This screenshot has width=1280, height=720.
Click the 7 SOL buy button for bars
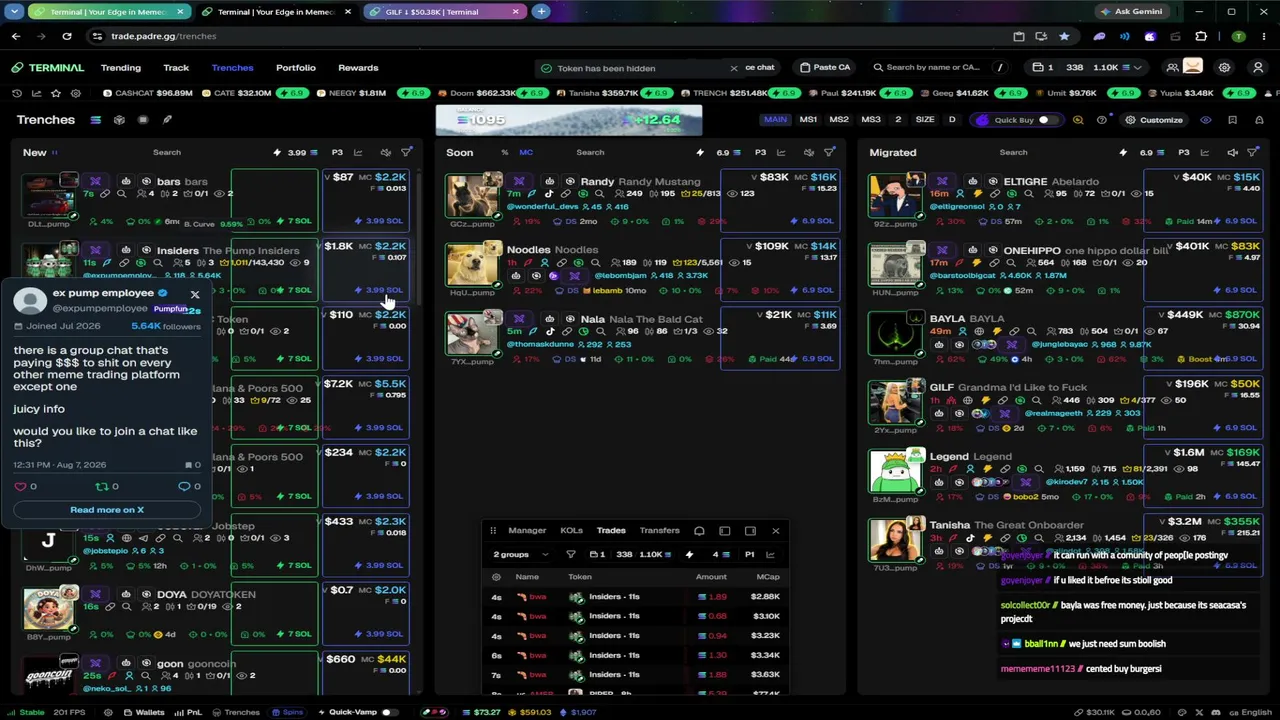click(x=294, y=221)
